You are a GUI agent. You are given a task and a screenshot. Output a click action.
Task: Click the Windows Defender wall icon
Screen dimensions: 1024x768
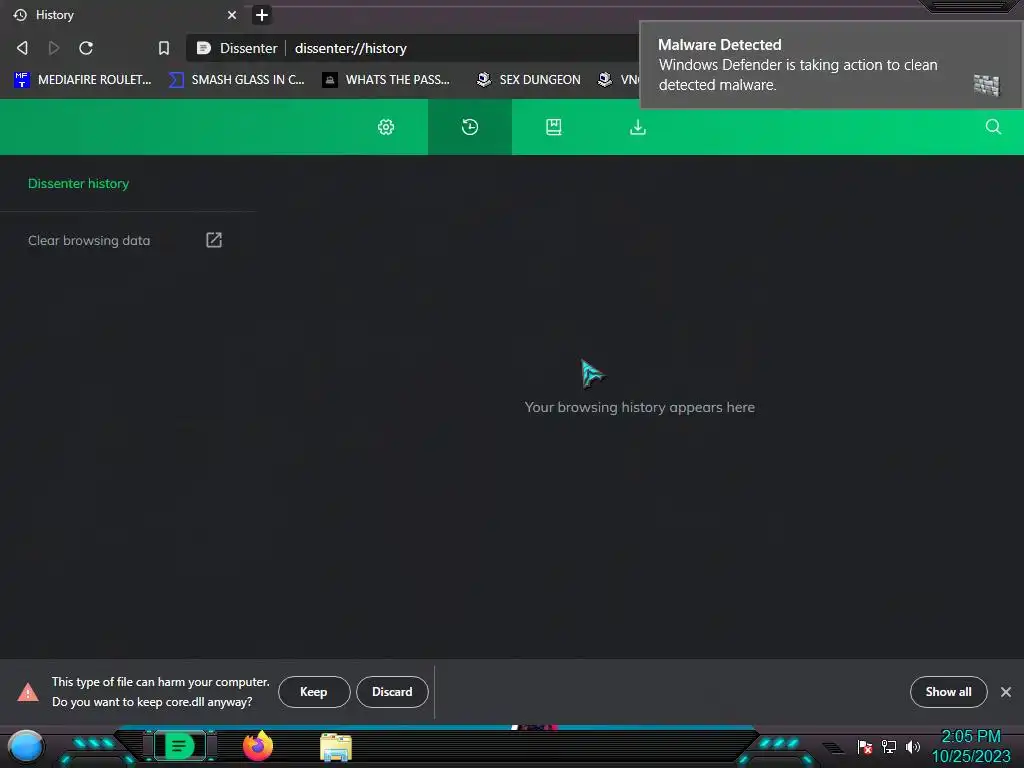[x=986, y=86]
